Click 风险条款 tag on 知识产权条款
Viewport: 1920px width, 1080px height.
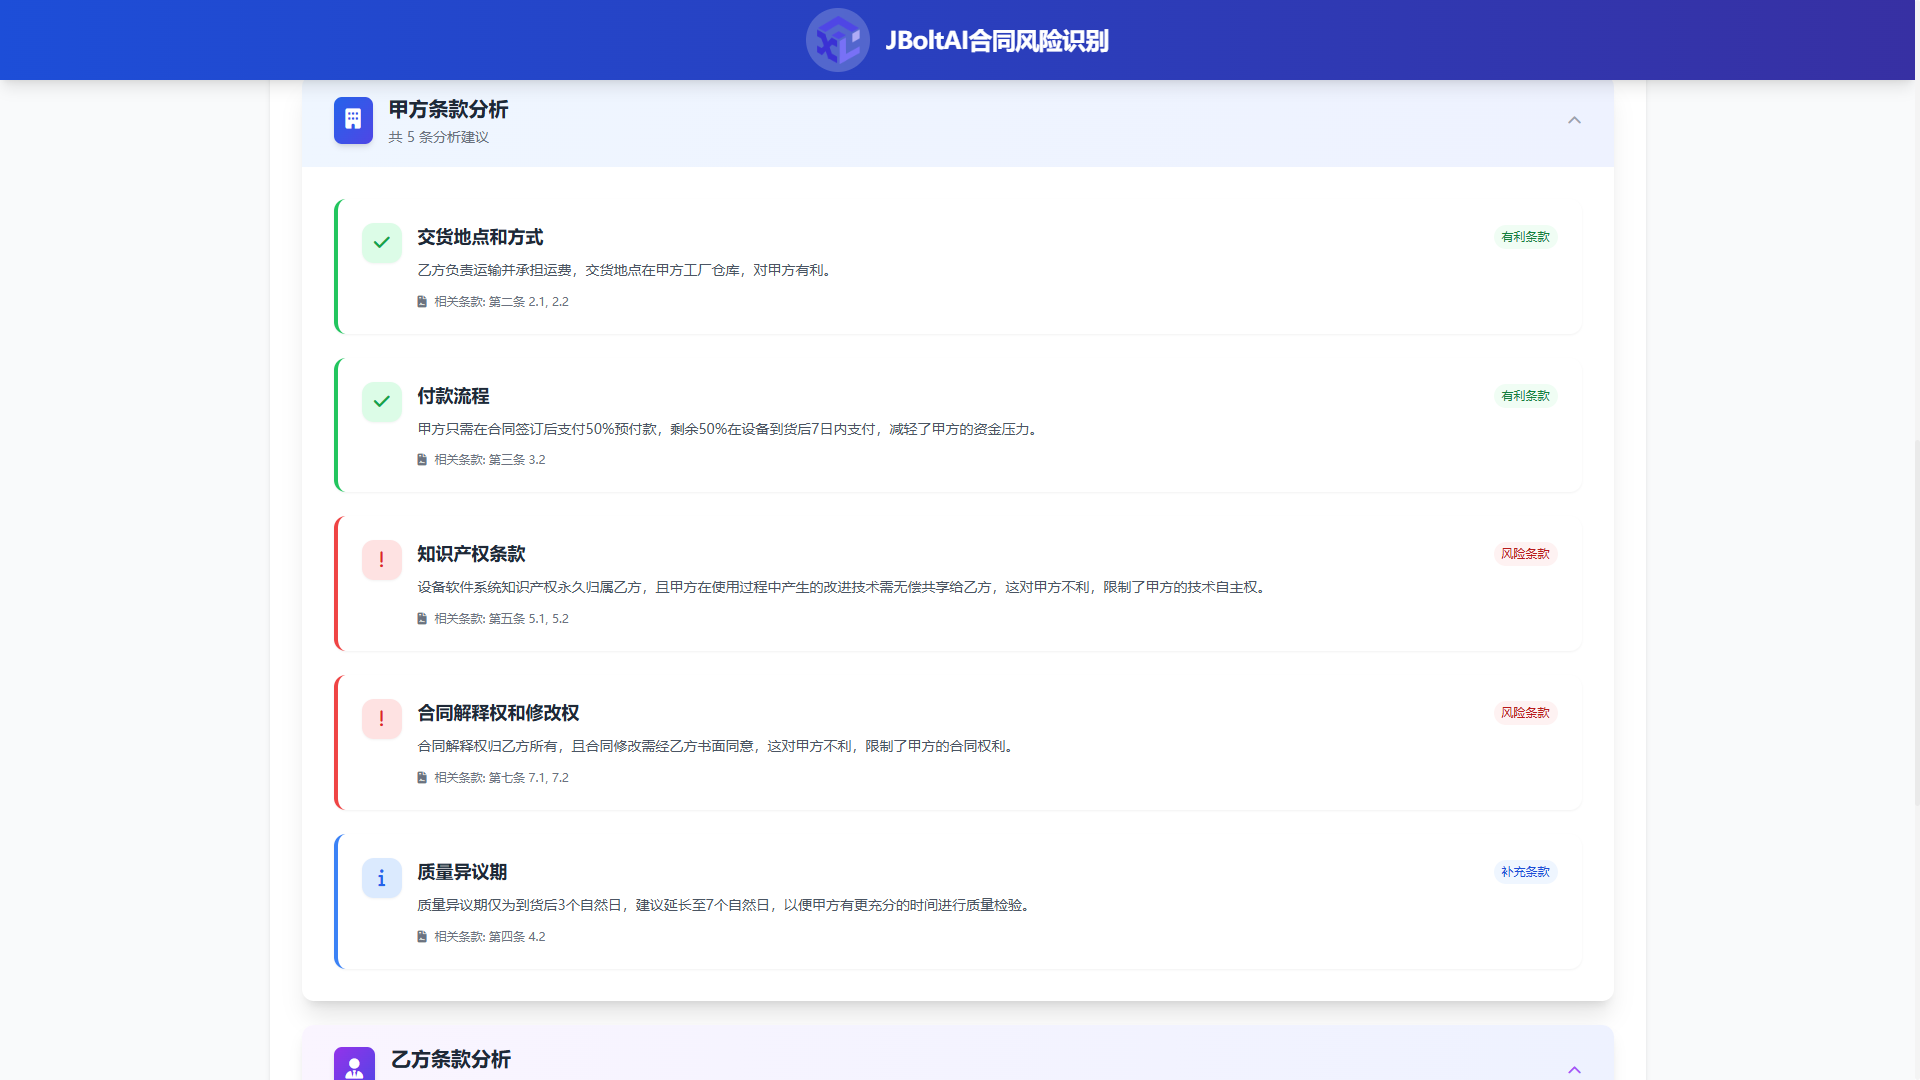click(x=1525, y=554)
